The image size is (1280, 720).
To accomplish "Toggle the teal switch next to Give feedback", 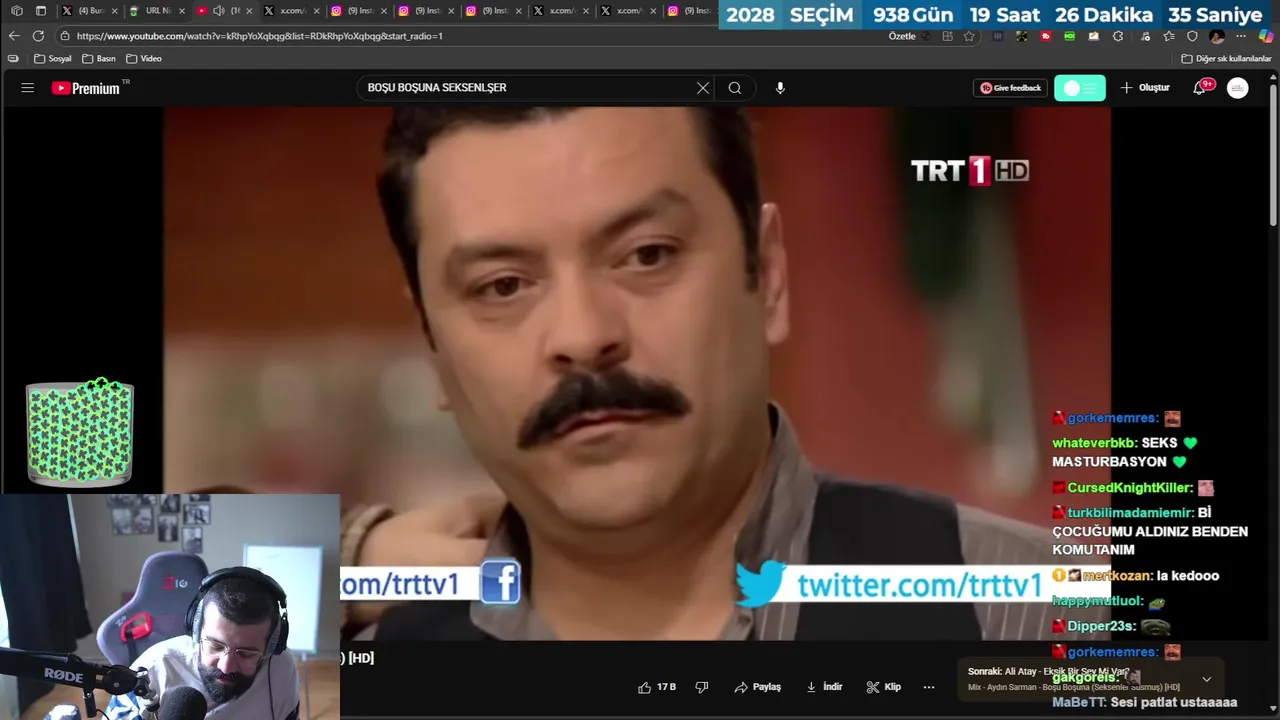I will click(1080, 88).
